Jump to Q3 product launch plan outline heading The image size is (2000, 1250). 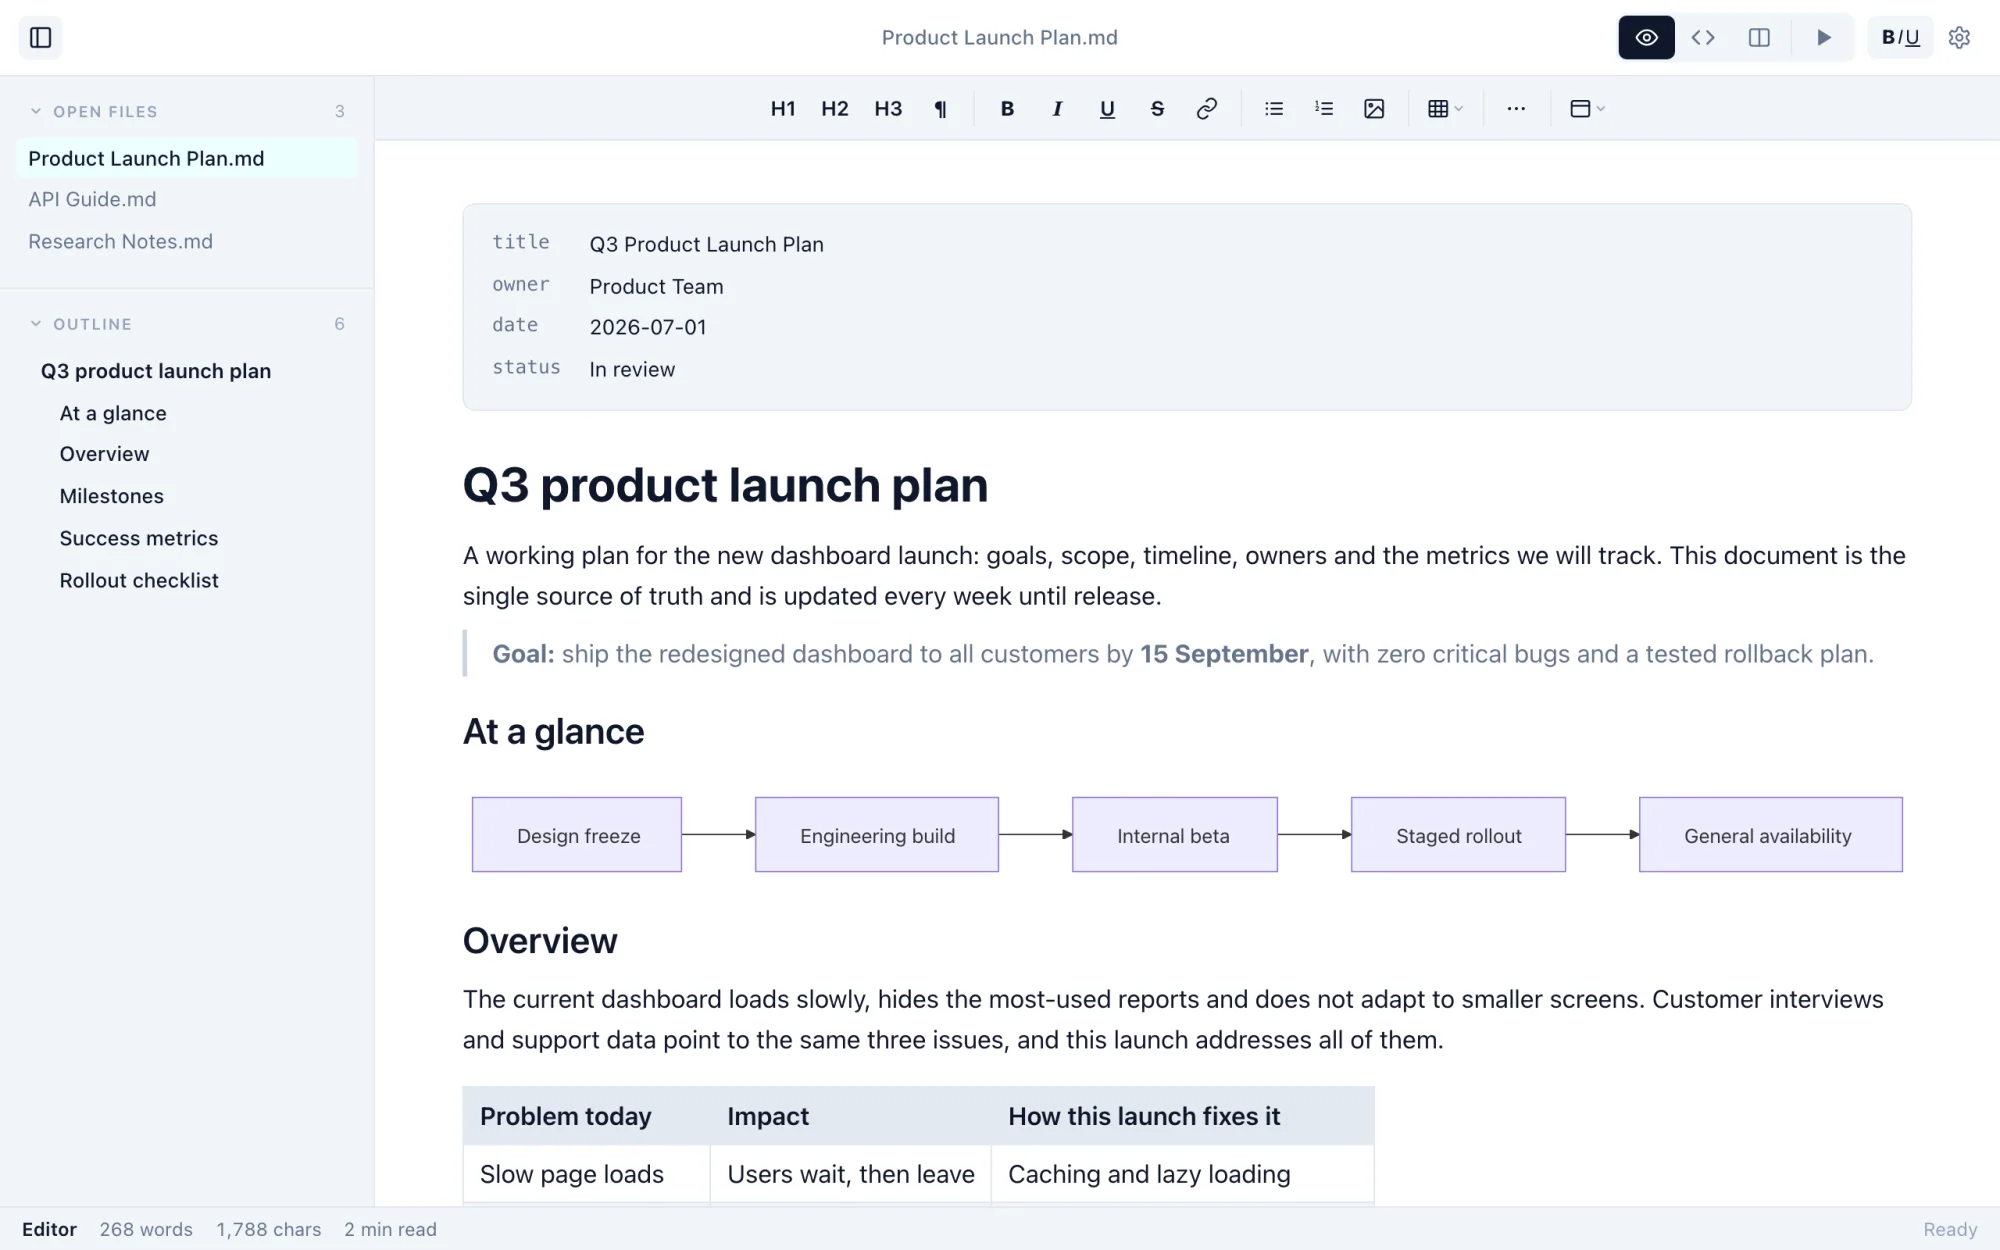pyautogui.click(x=156, y=371)
